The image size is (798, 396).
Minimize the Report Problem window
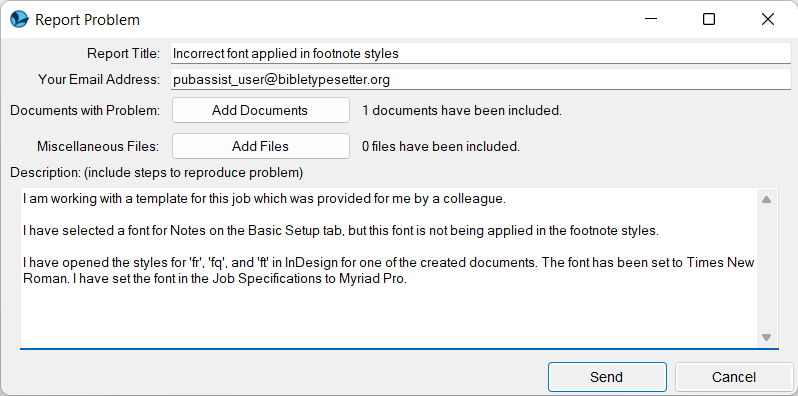pyautogui.click(x=650, y=19)
